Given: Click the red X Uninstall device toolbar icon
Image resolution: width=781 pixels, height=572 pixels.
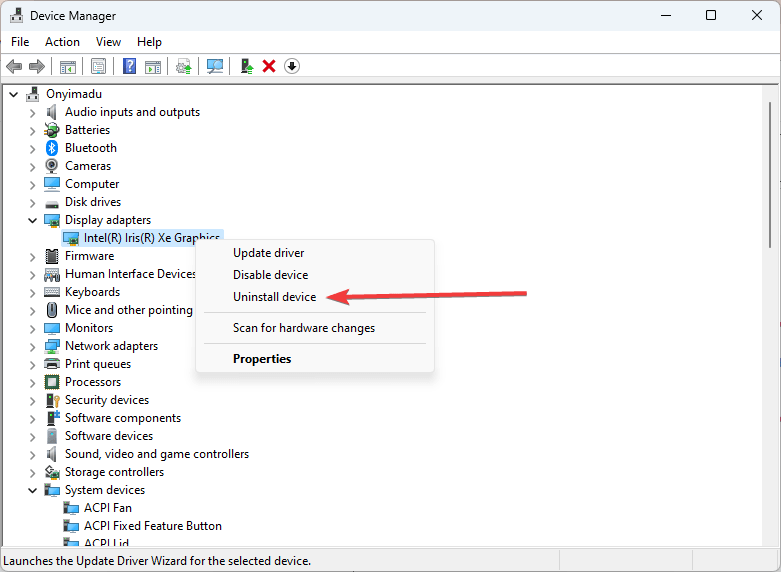Looking at the screenshot, I should pyautogui.click(x=269, y=66).
